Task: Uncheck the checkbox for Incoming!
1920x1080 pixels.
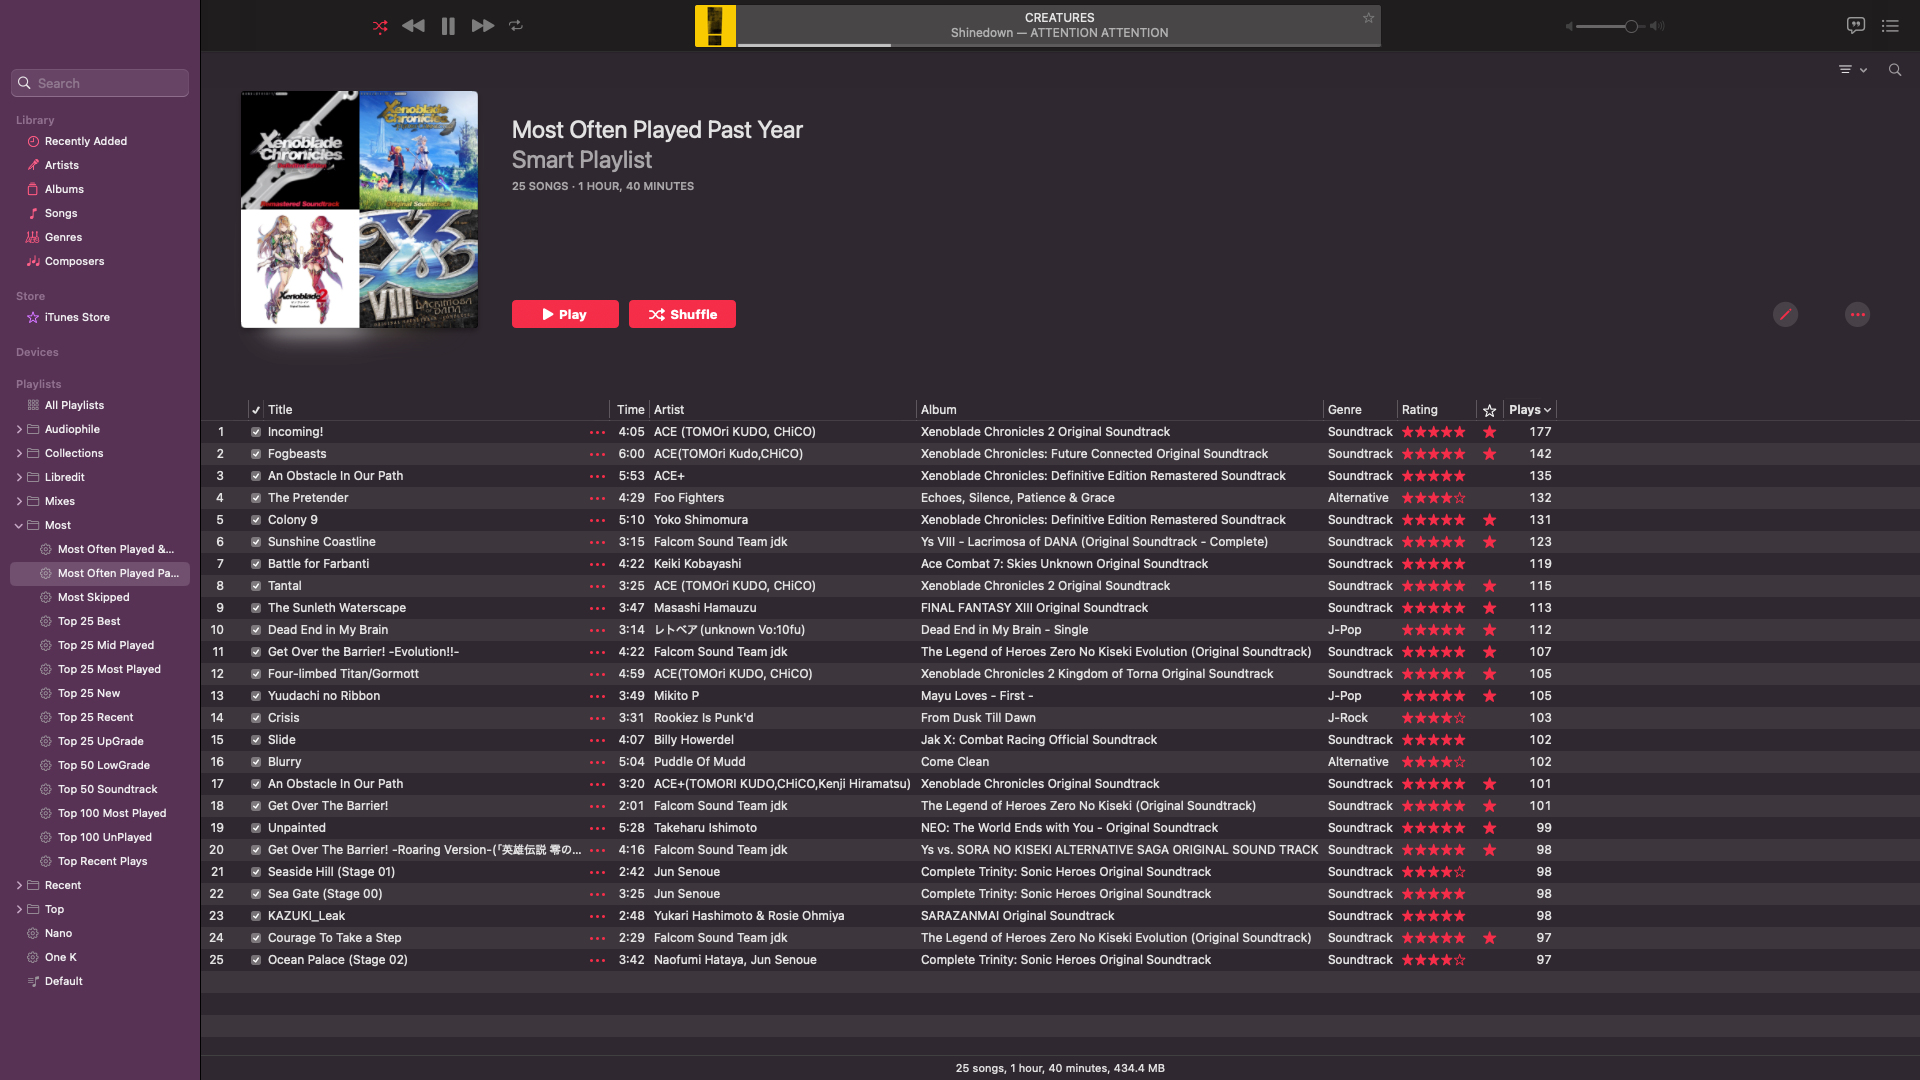Action: 256,432
